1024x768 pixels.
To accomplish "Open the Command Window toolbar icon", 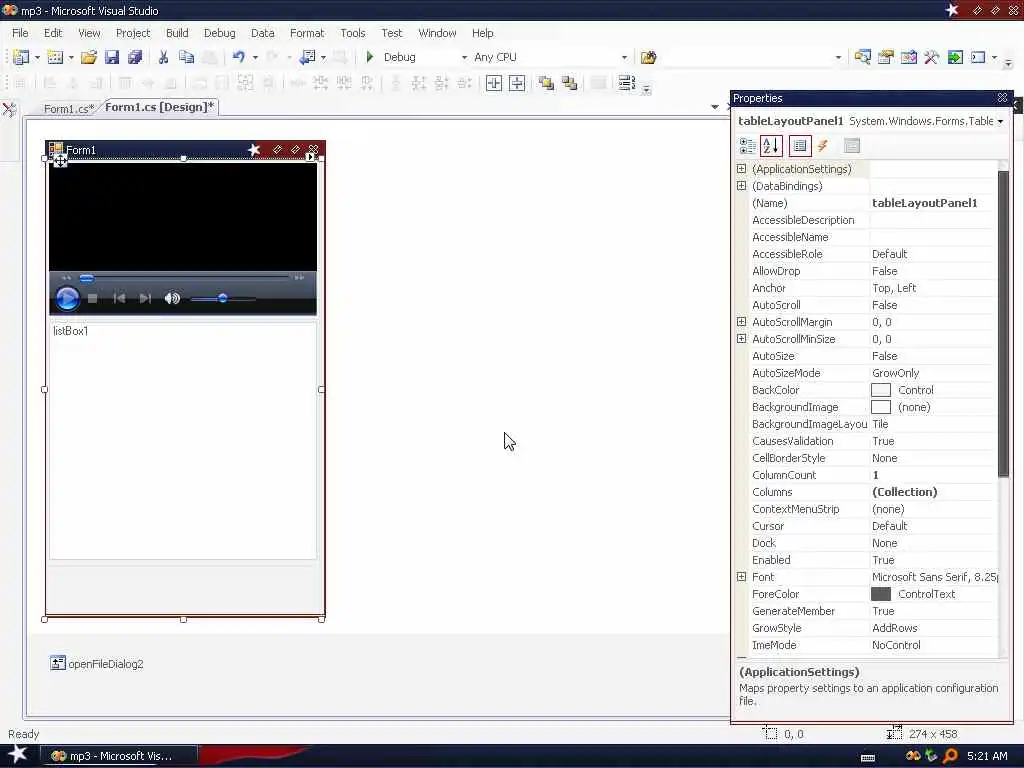I will tap(978, 57).
